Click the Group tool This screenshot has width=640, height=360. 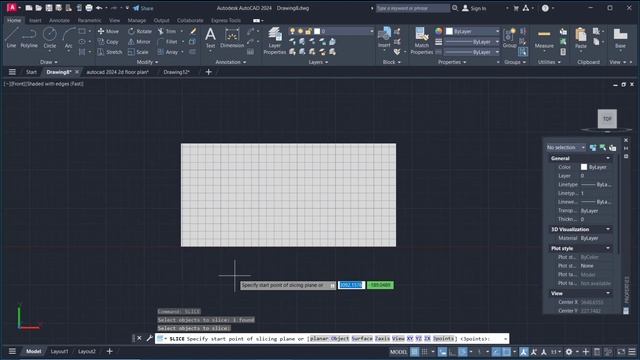click(509, 38)
